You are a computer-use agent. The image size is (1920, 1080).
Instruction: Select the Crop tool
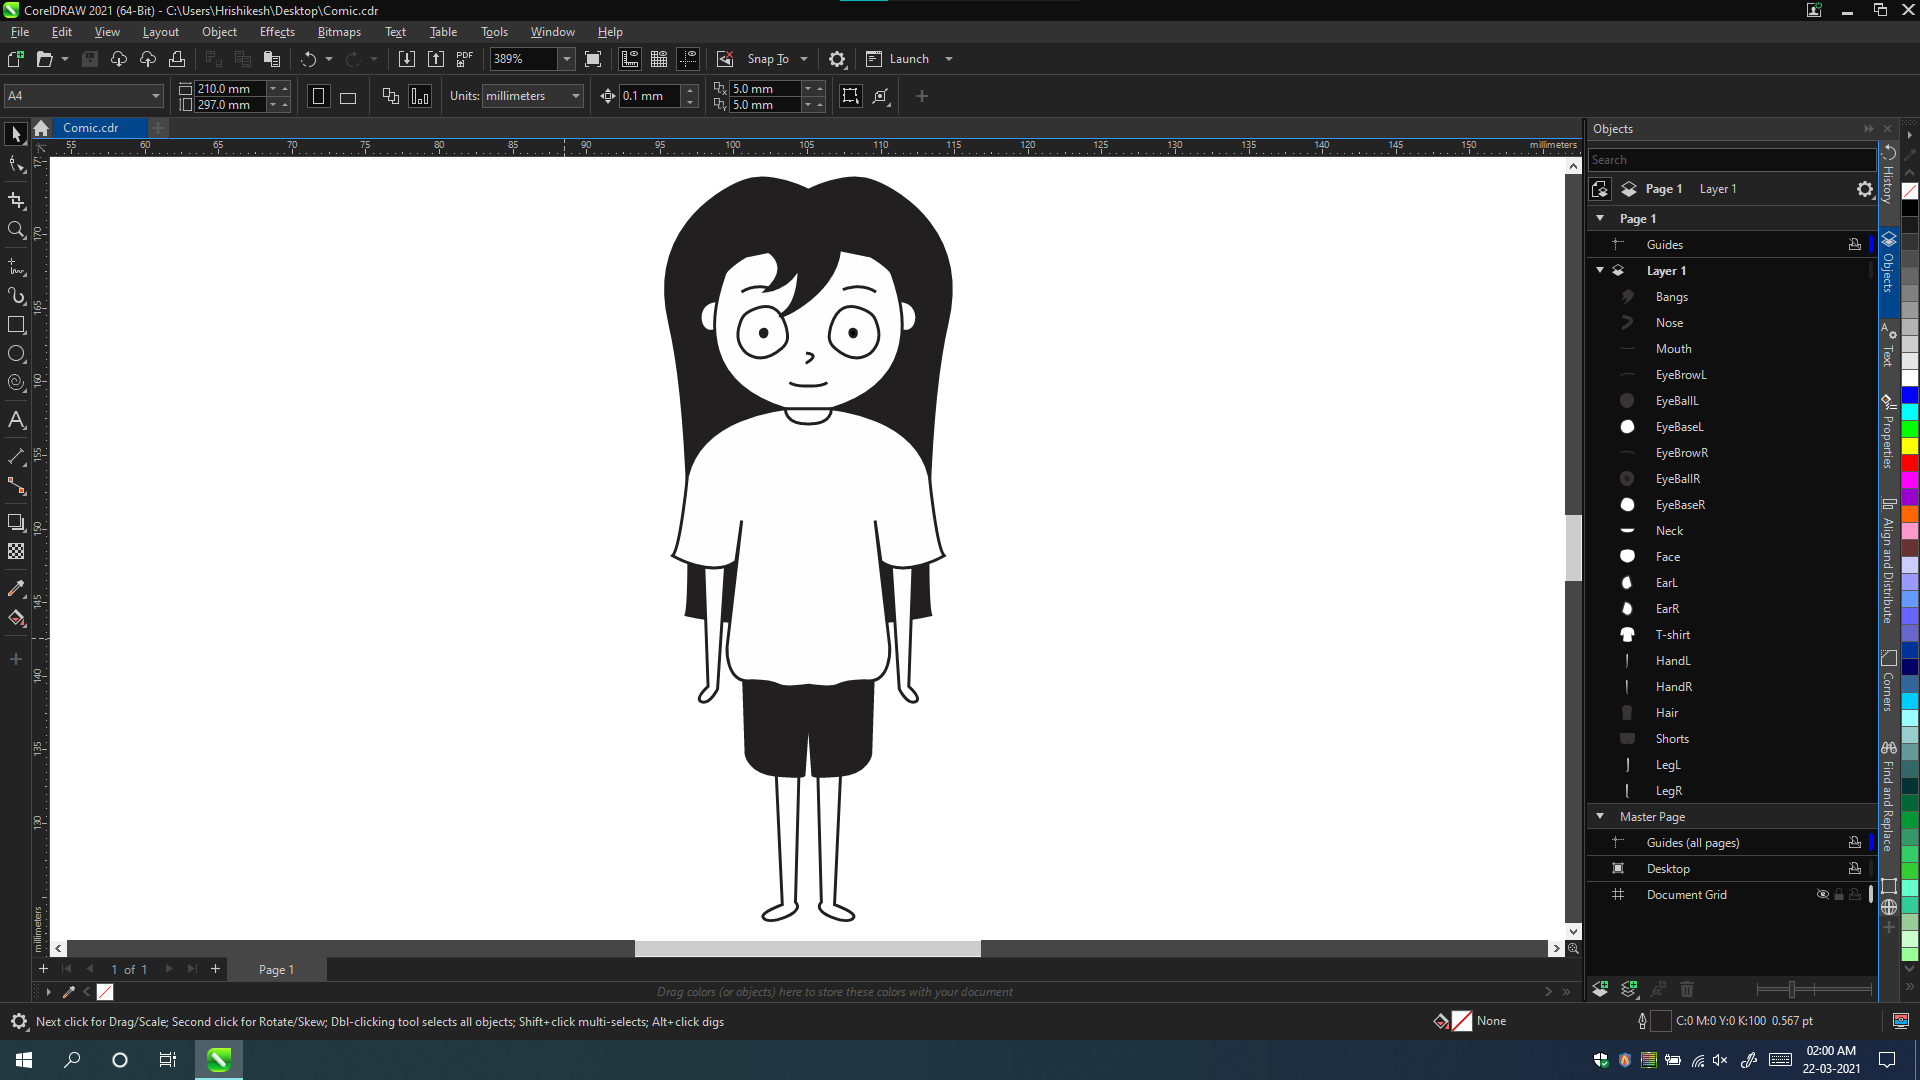tap(16, 200)
